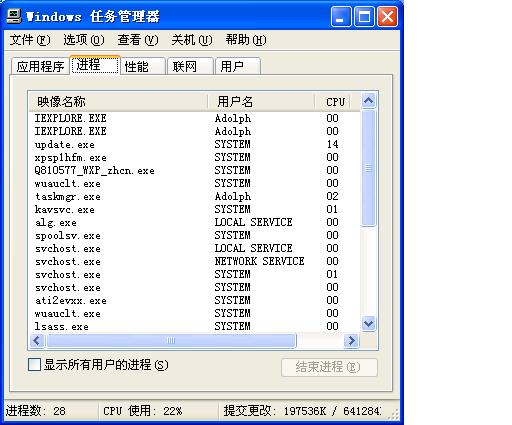Close the Task Manager window
This screenshot has width=512, height=425.
pyautogui.click(x=387, y=16)
